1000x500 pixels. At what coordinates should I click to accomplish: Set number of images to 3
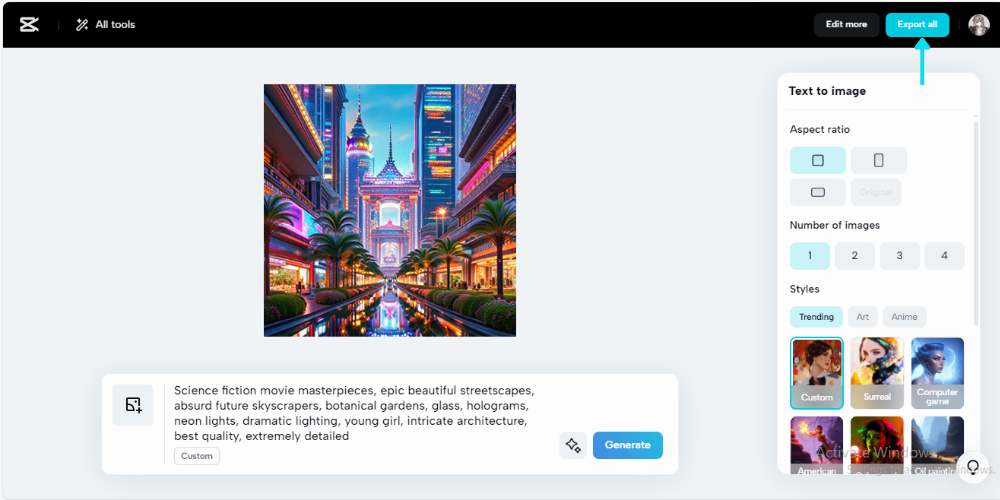pyautogui.click(x=899, y=256)
